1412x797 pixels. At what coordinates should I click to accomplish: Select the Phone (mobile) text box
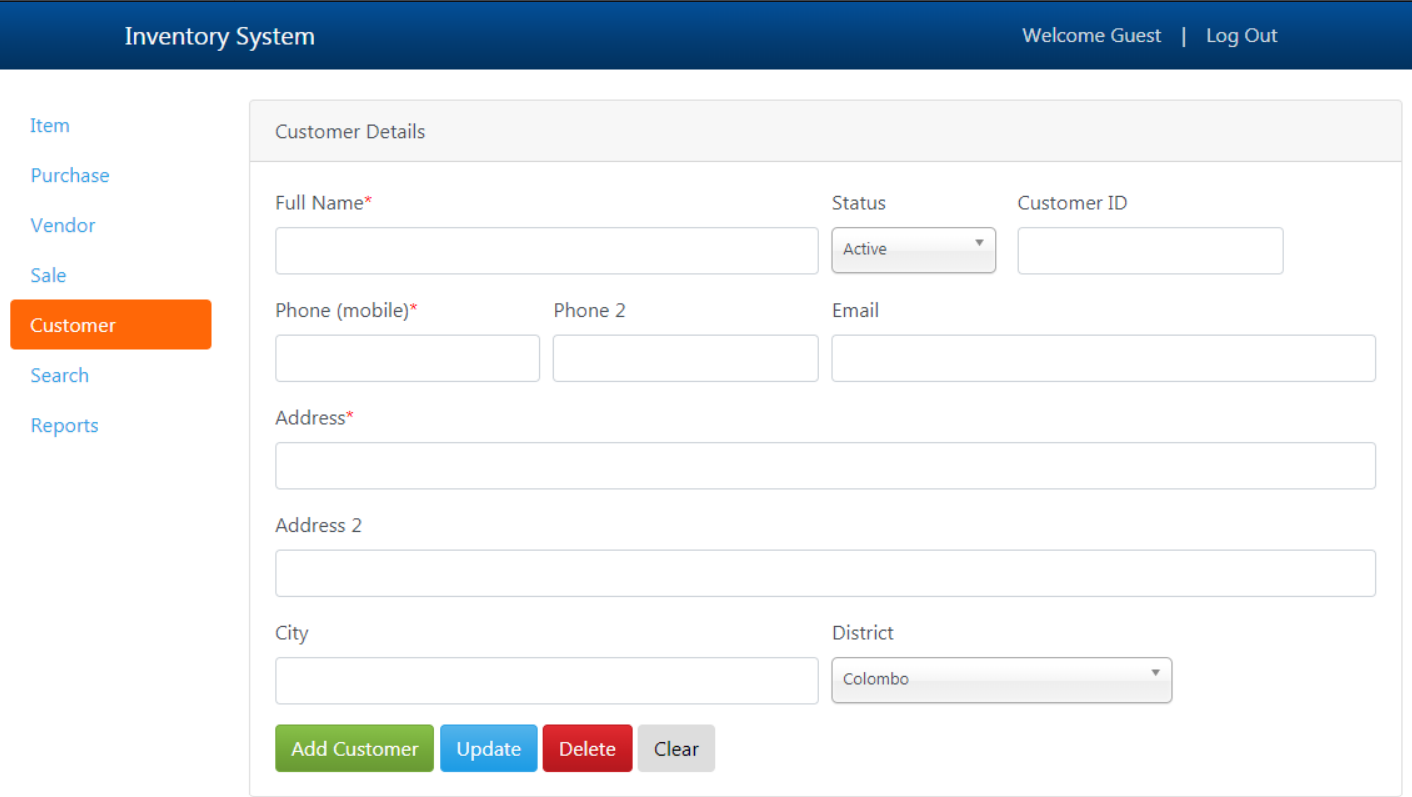pyautogui.click(x=407, y=358)
